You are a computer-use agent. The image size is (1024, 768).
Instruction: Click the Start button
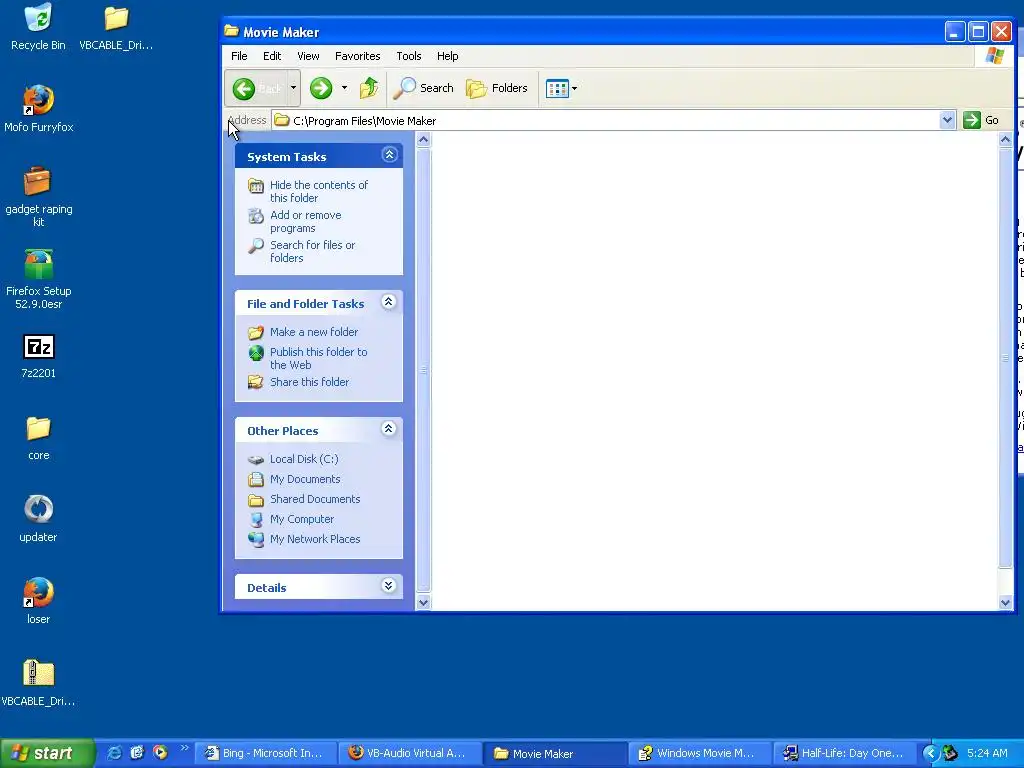(x=46, y=754)
